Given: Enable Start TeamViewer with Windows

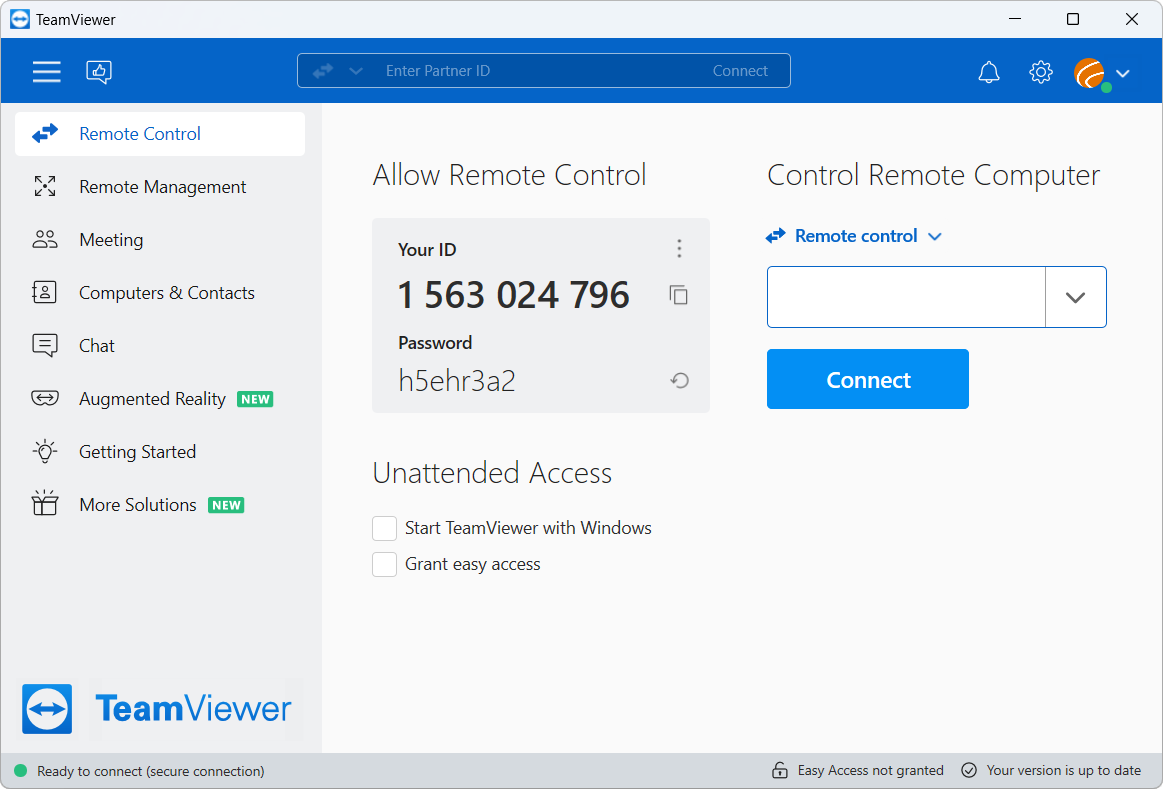Looking at the screenshot, I should point(385,528).
